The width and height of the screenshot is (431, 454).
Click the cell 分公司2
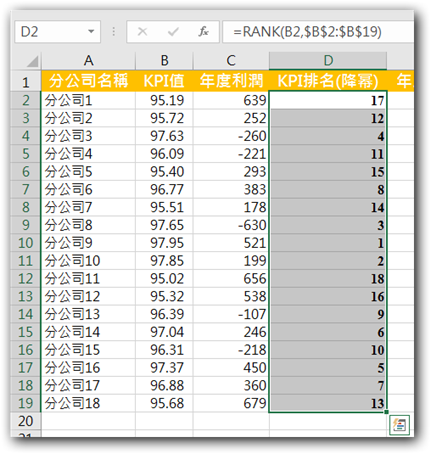coord(88,118)
